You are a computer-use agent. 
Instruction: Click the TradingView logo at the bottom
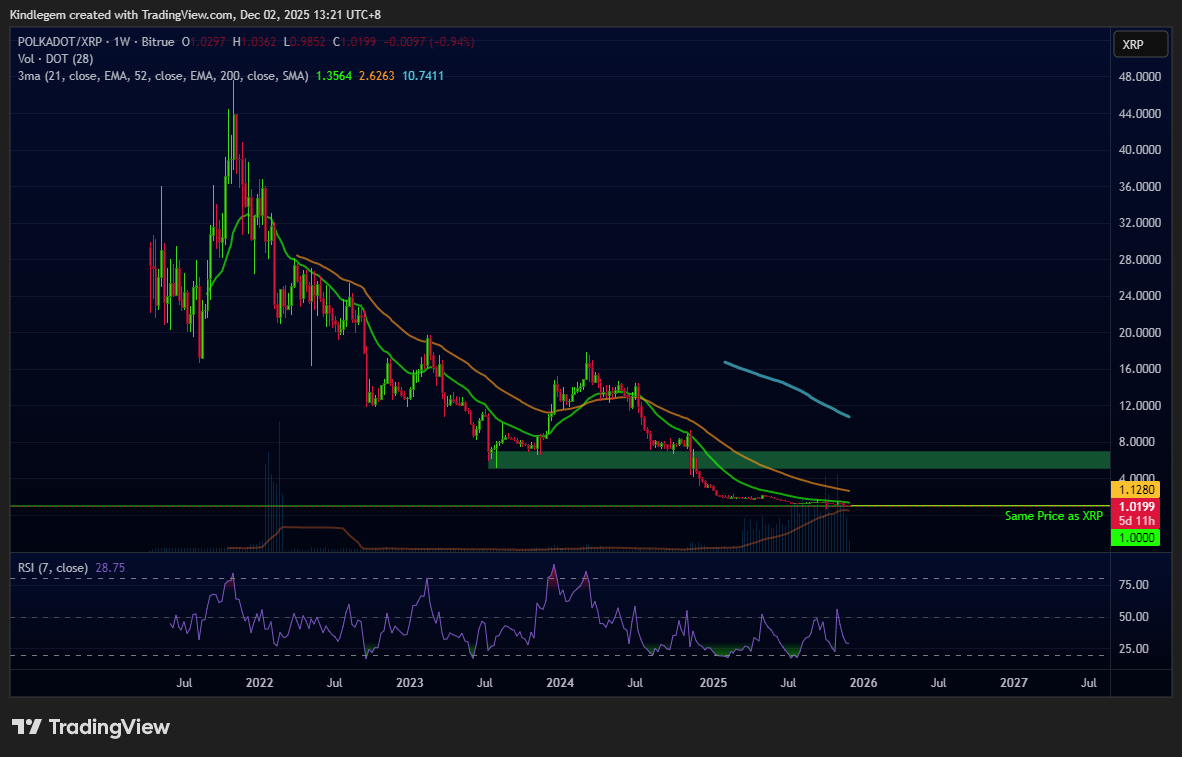91,727
